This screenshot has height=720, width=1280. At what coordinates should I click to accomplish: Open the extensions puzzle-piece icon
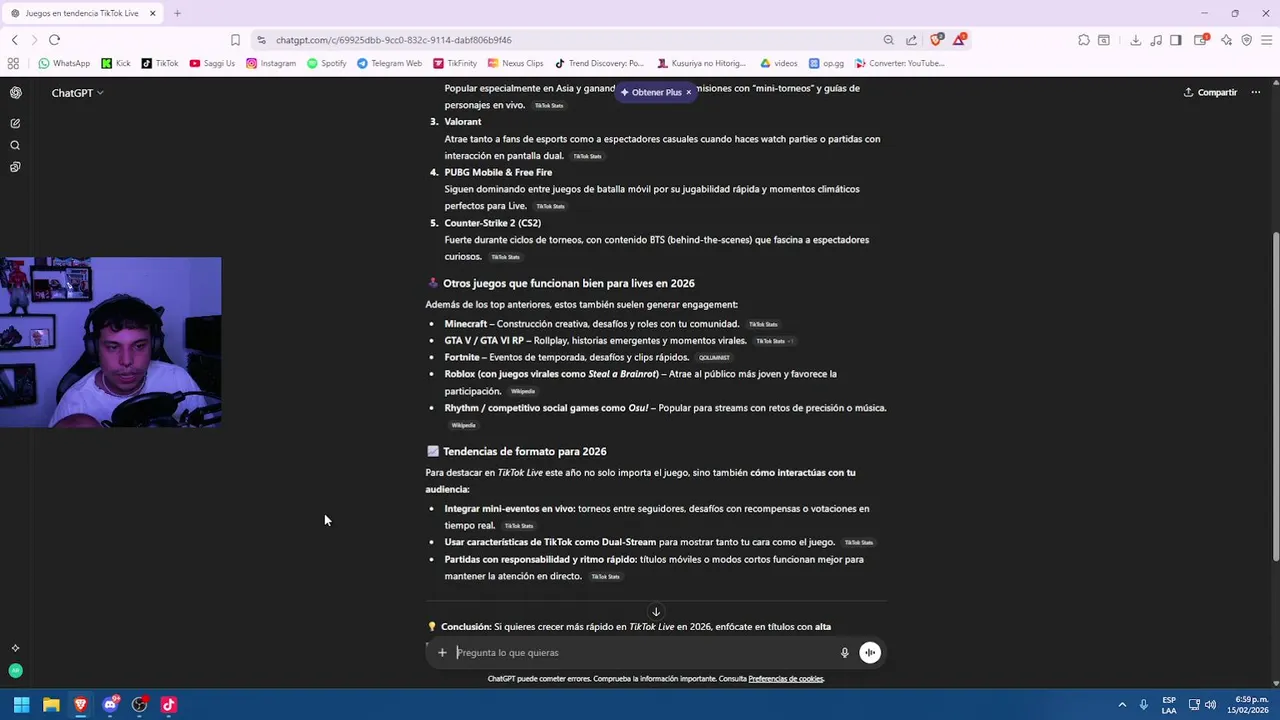pos(1084,40)
